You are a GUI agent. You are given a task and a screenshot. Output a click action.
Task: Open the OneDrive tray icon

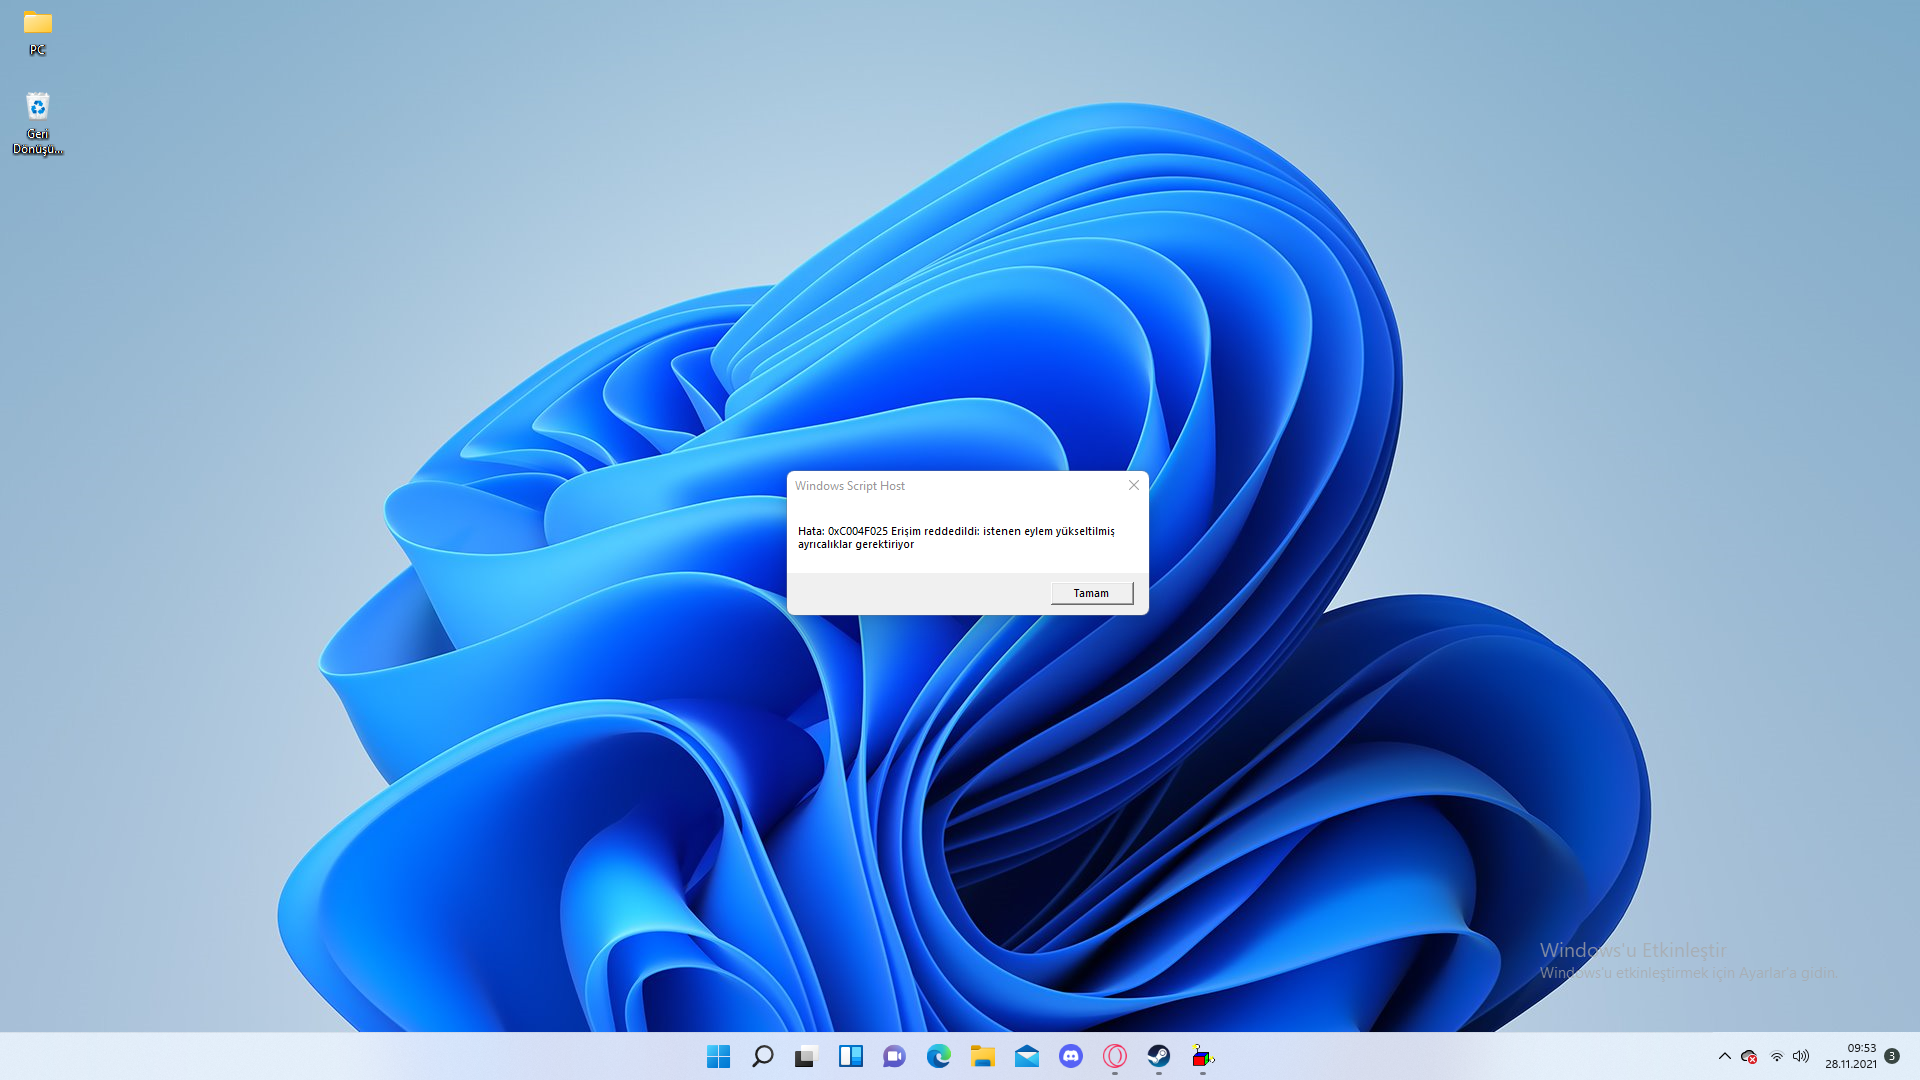tap(1750, 1057)
